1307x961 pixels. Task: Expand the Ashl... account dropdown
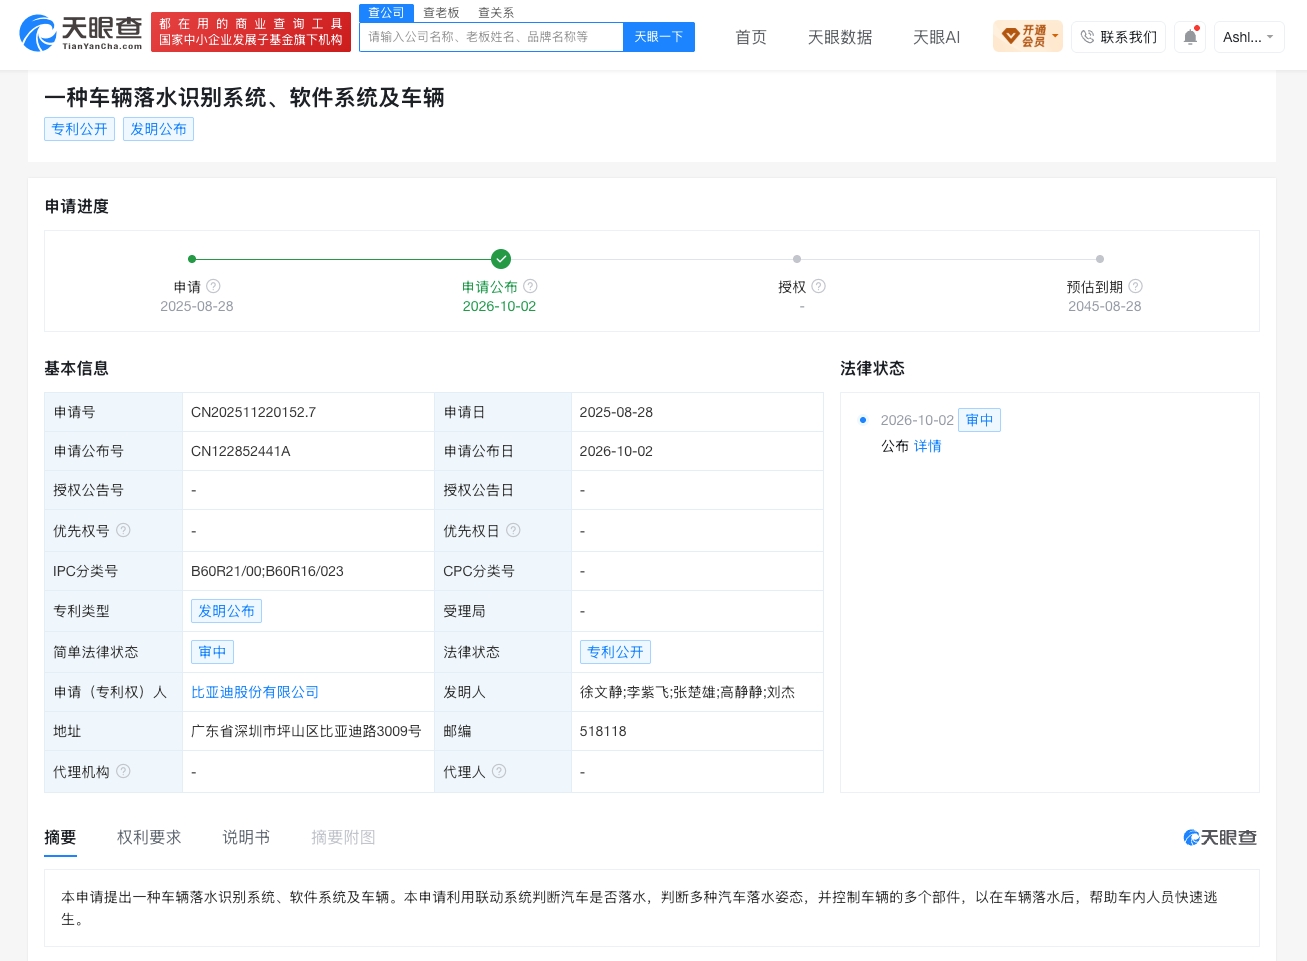coord(1249,37)
